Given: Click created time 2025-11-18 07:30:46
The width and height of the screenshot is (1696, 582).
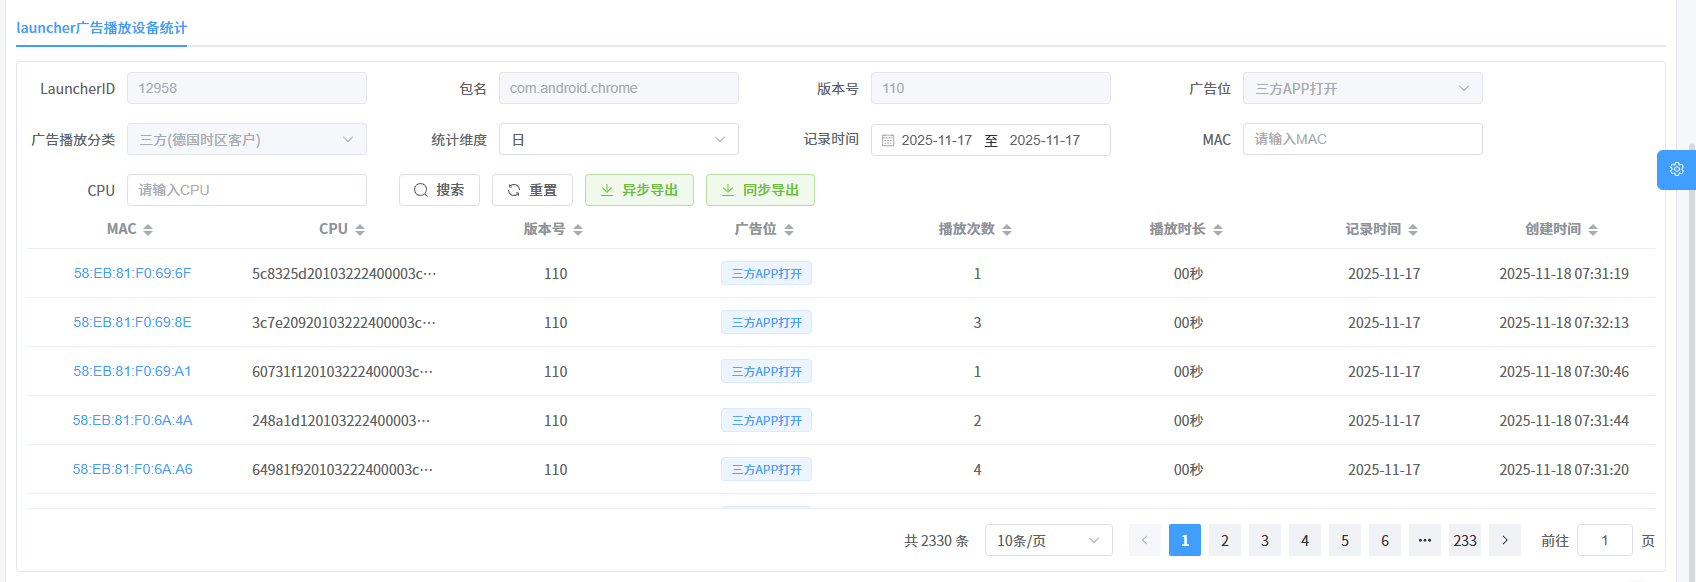Looking at the screenshot, I should click(1564, 371).
